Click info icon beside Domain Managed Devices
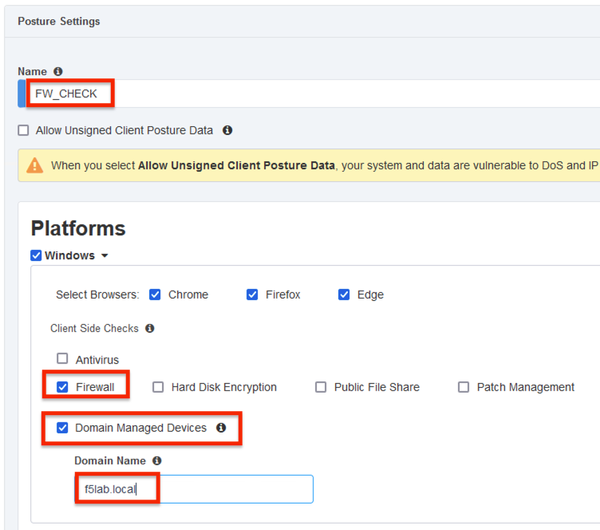 221,428
